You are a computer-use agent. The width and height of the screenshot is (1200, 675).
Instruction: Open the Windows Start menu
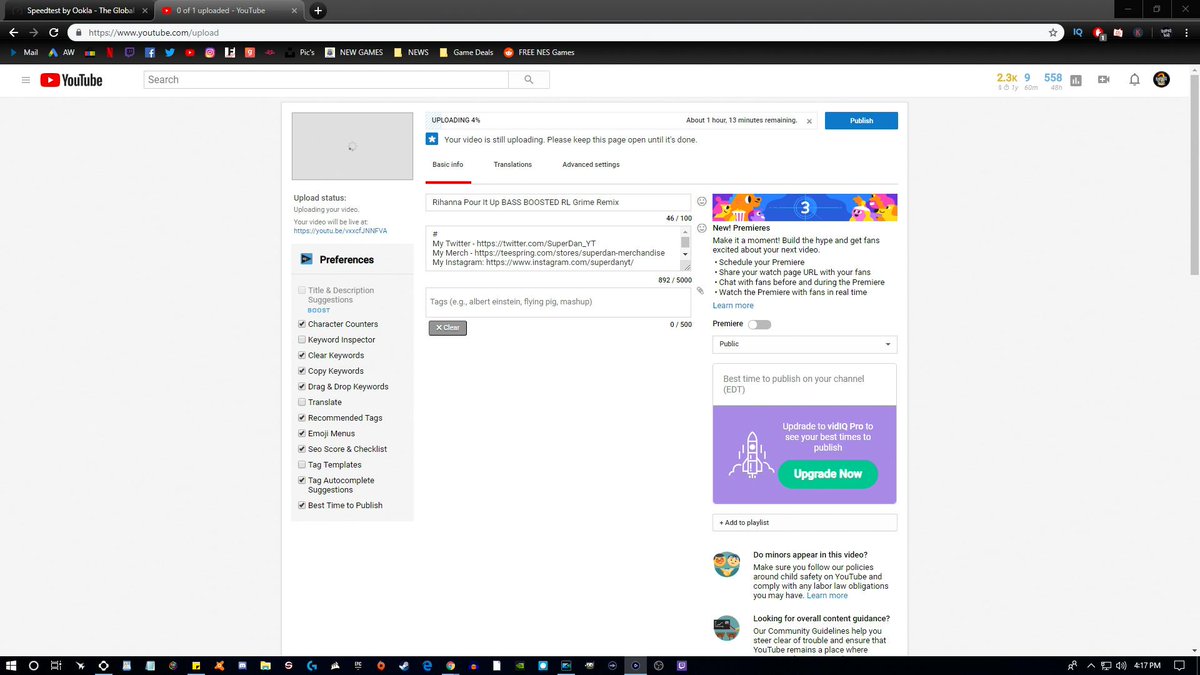coord(12,665)
